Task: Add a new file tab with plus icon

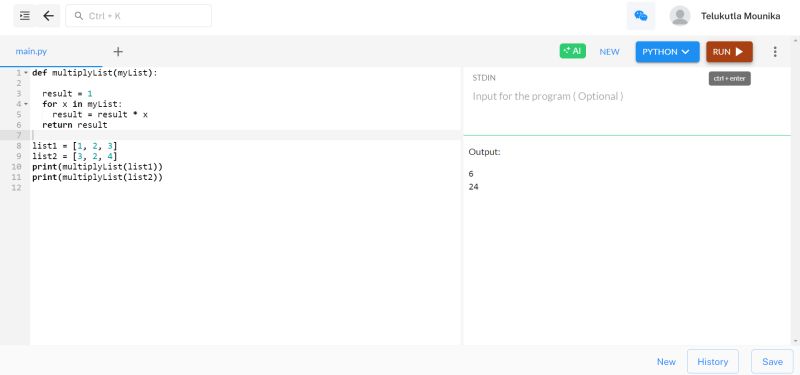Action: [118, 52]
